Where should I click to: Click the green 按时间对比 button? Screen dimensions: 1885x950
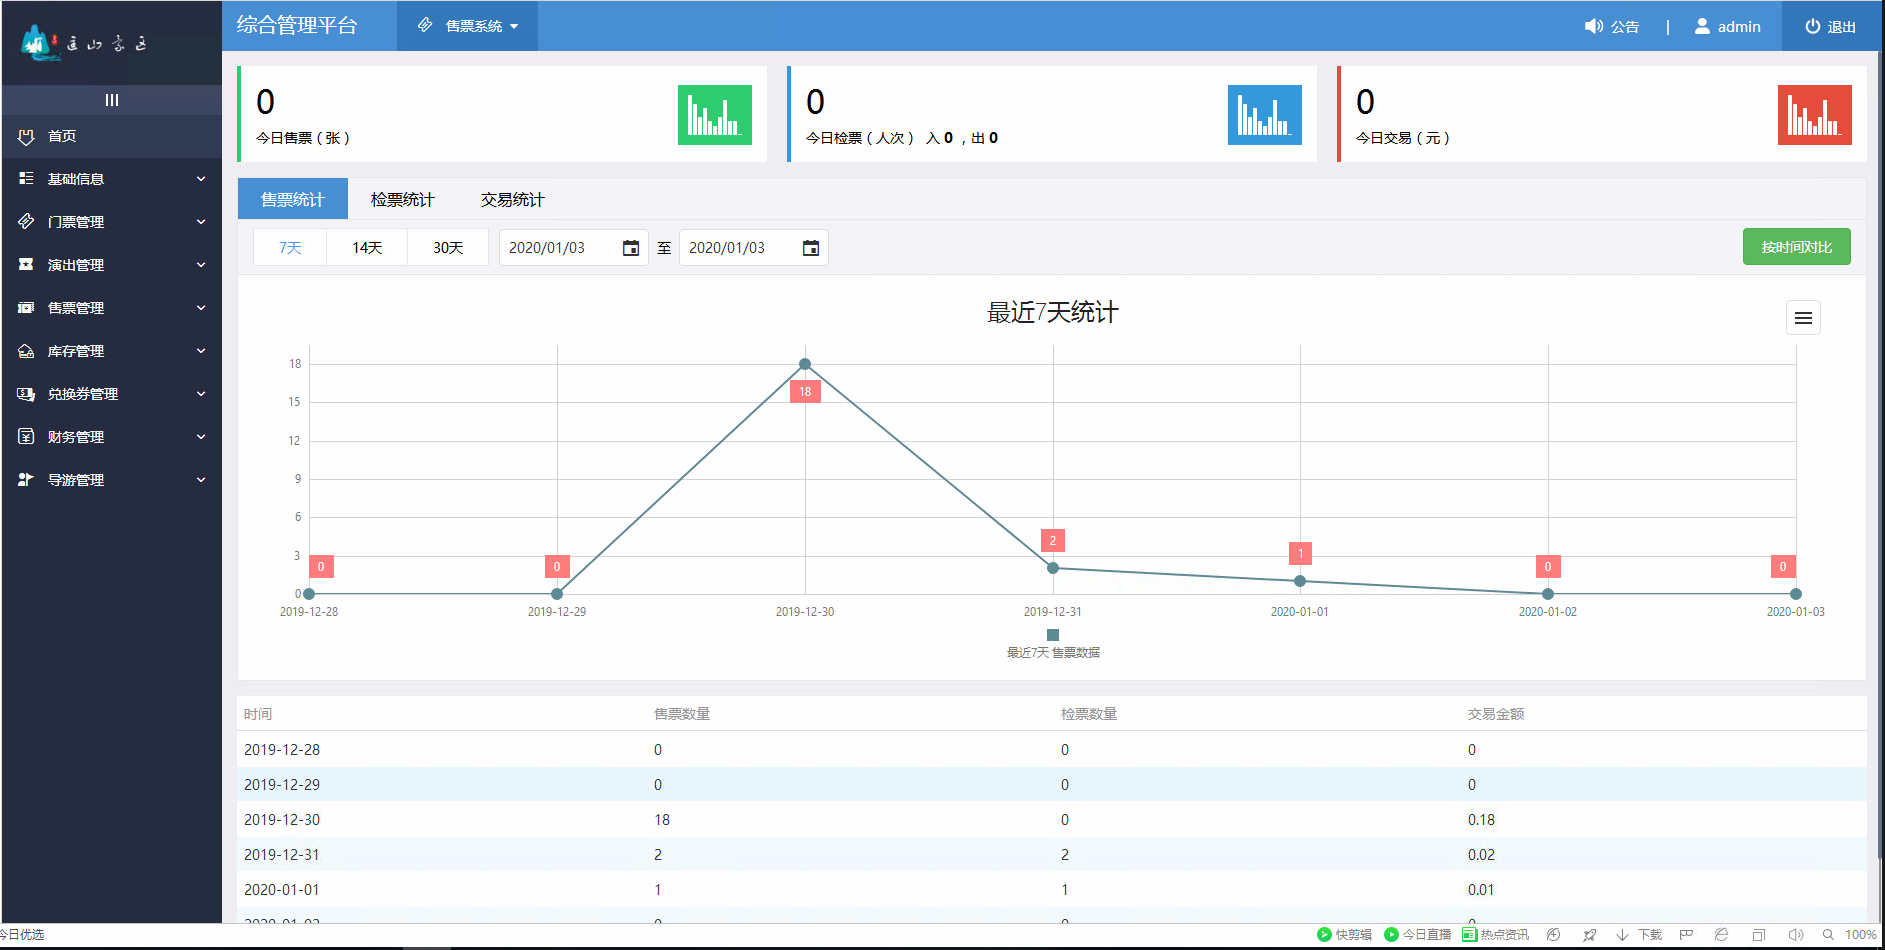pyautogui.click(x=1796, y=247)
